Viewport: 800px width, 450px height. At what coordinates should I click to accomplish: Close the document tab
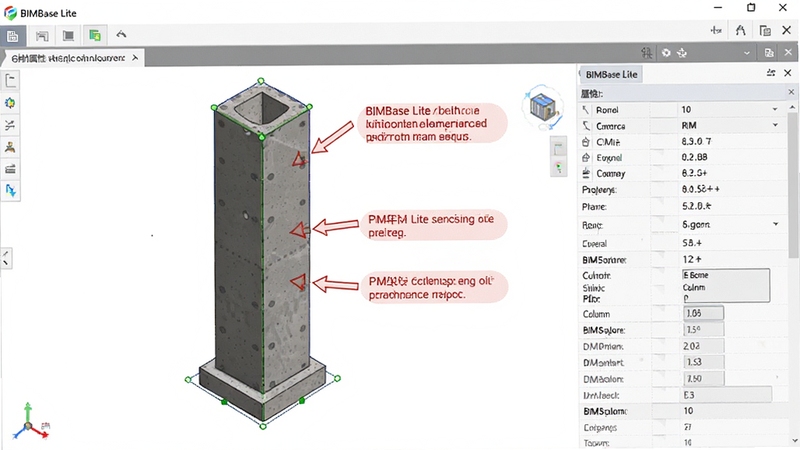tap(135, 58)
